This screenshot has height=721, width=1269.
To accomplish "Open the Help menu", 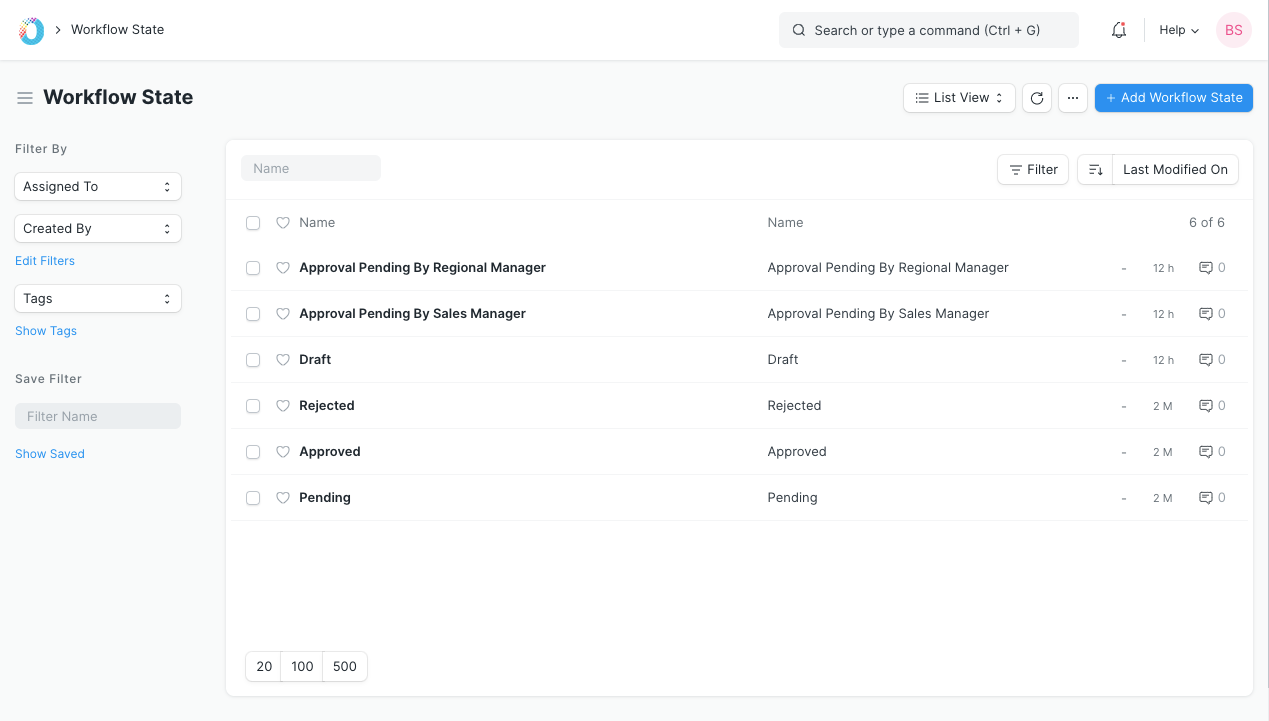I will tap(1178, 30).
